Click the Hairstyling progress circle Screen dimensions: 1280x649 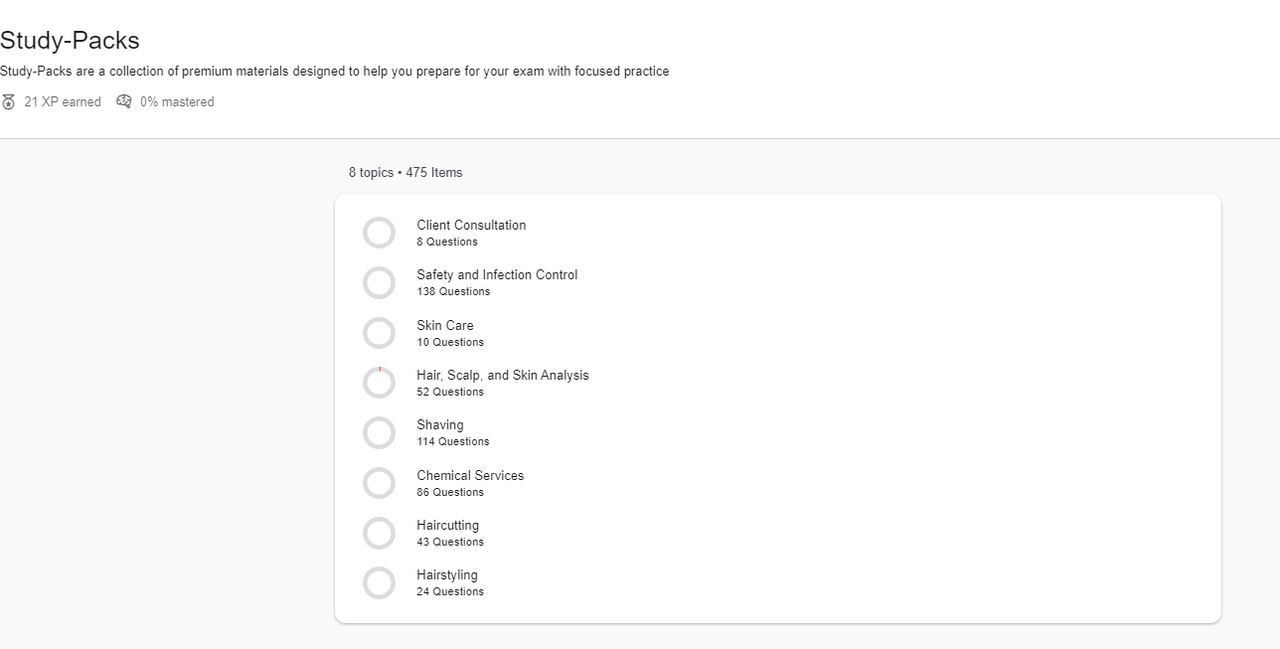click(379, 583)
